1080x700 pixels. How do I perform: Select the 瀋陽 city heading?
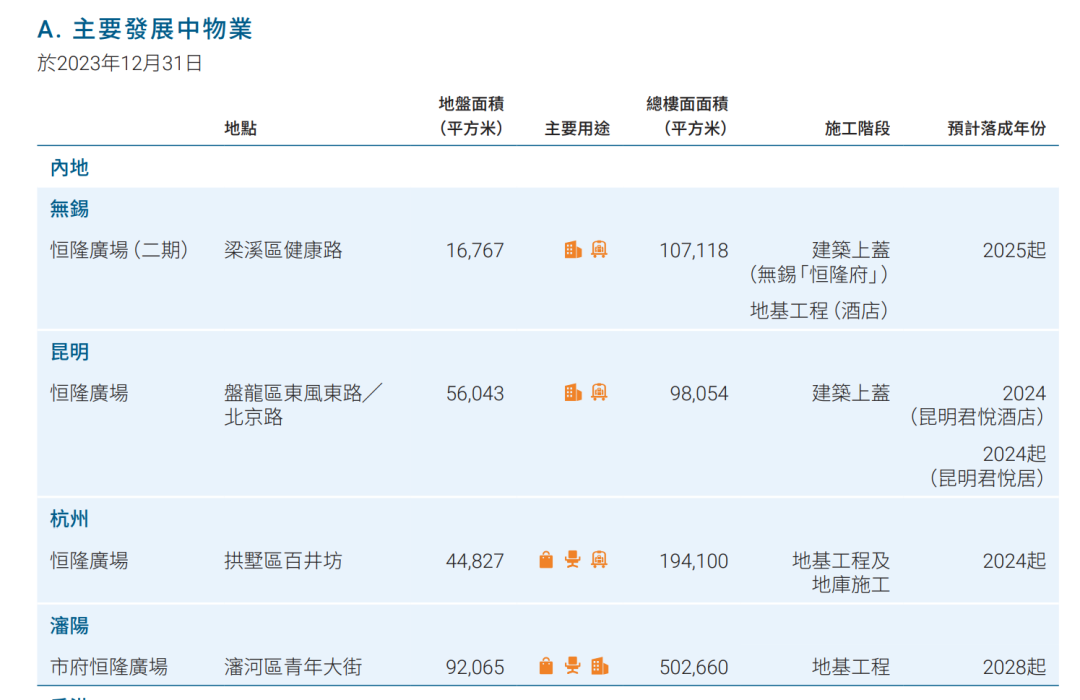click(70, 625)
